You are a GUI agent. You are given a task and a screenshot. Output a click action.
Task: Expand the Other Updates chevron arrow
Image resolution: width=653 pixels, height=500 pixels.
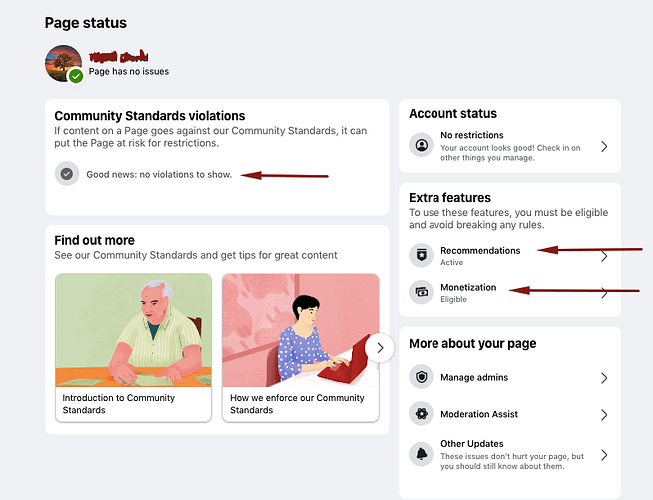tap(604, 455)
